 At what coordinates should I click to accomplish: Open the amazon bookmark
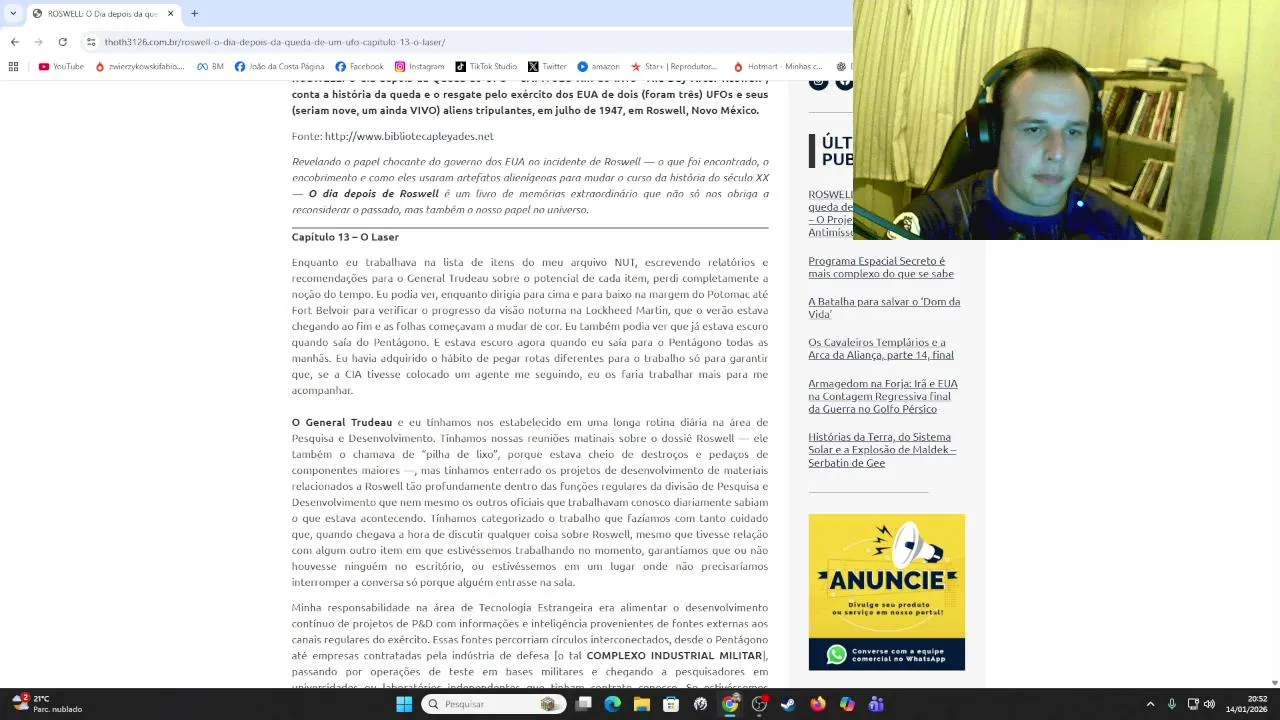pos(598,67)
